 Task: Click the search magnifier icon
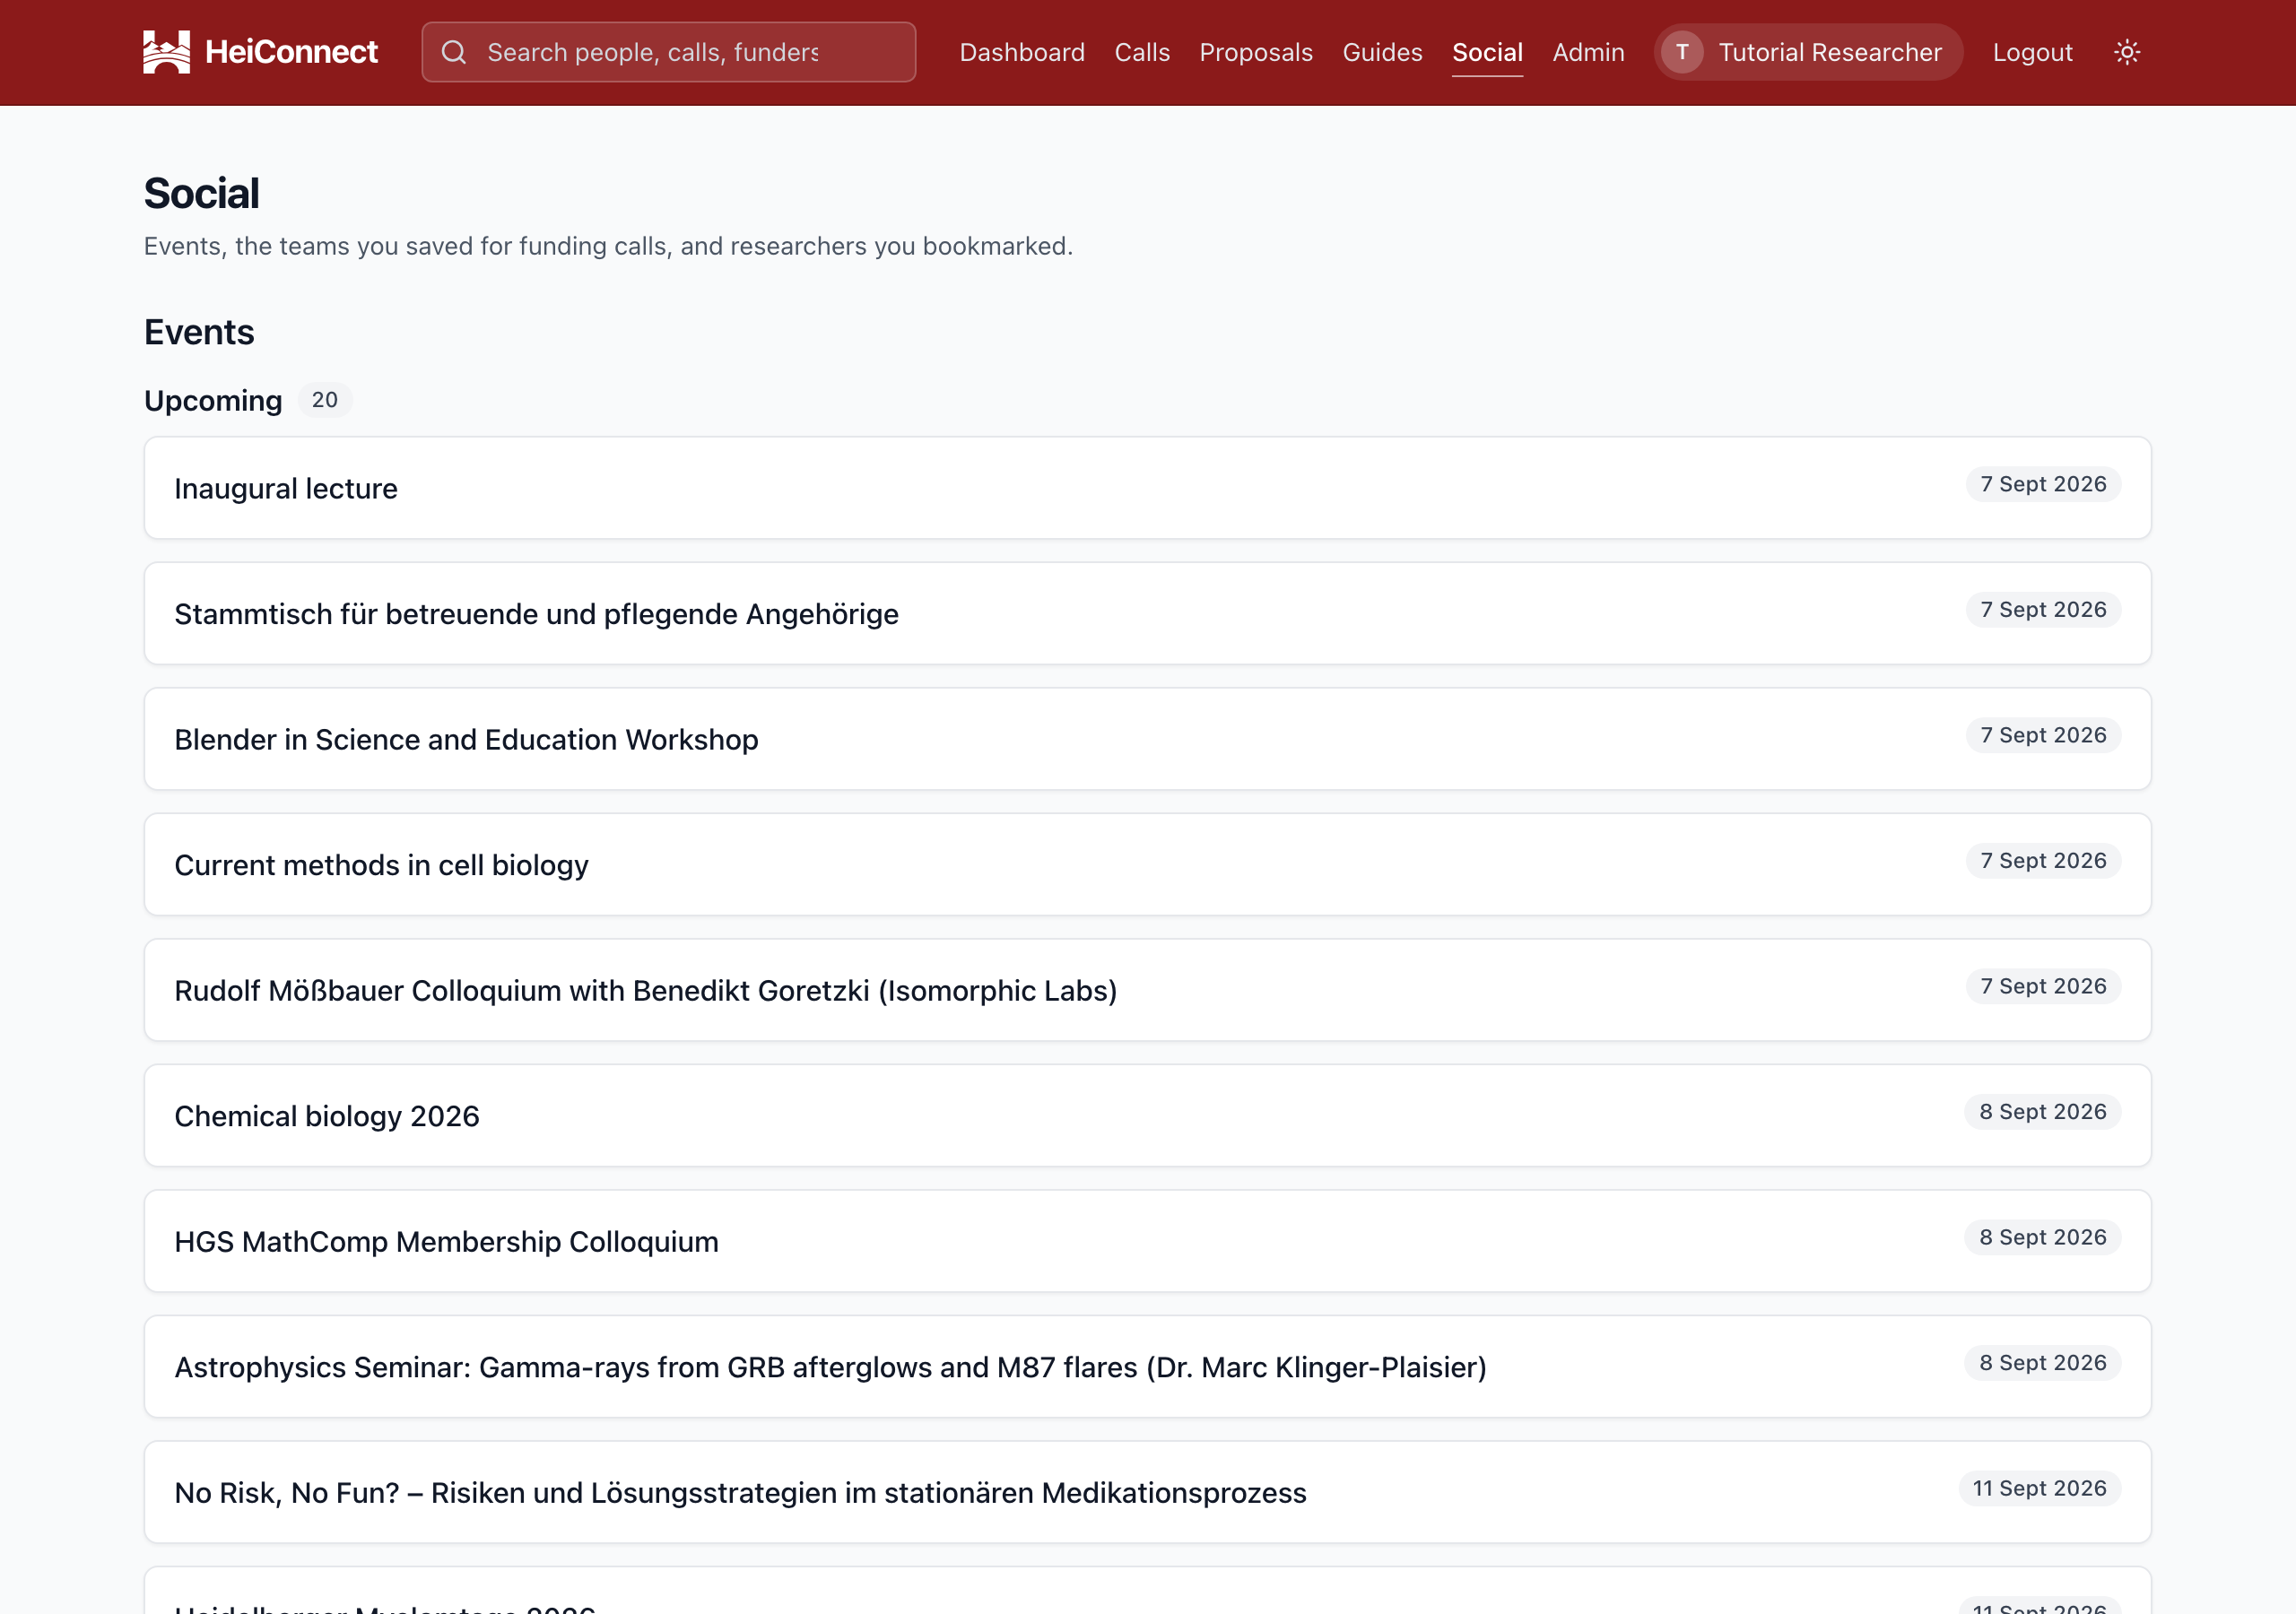click(454, 52)
